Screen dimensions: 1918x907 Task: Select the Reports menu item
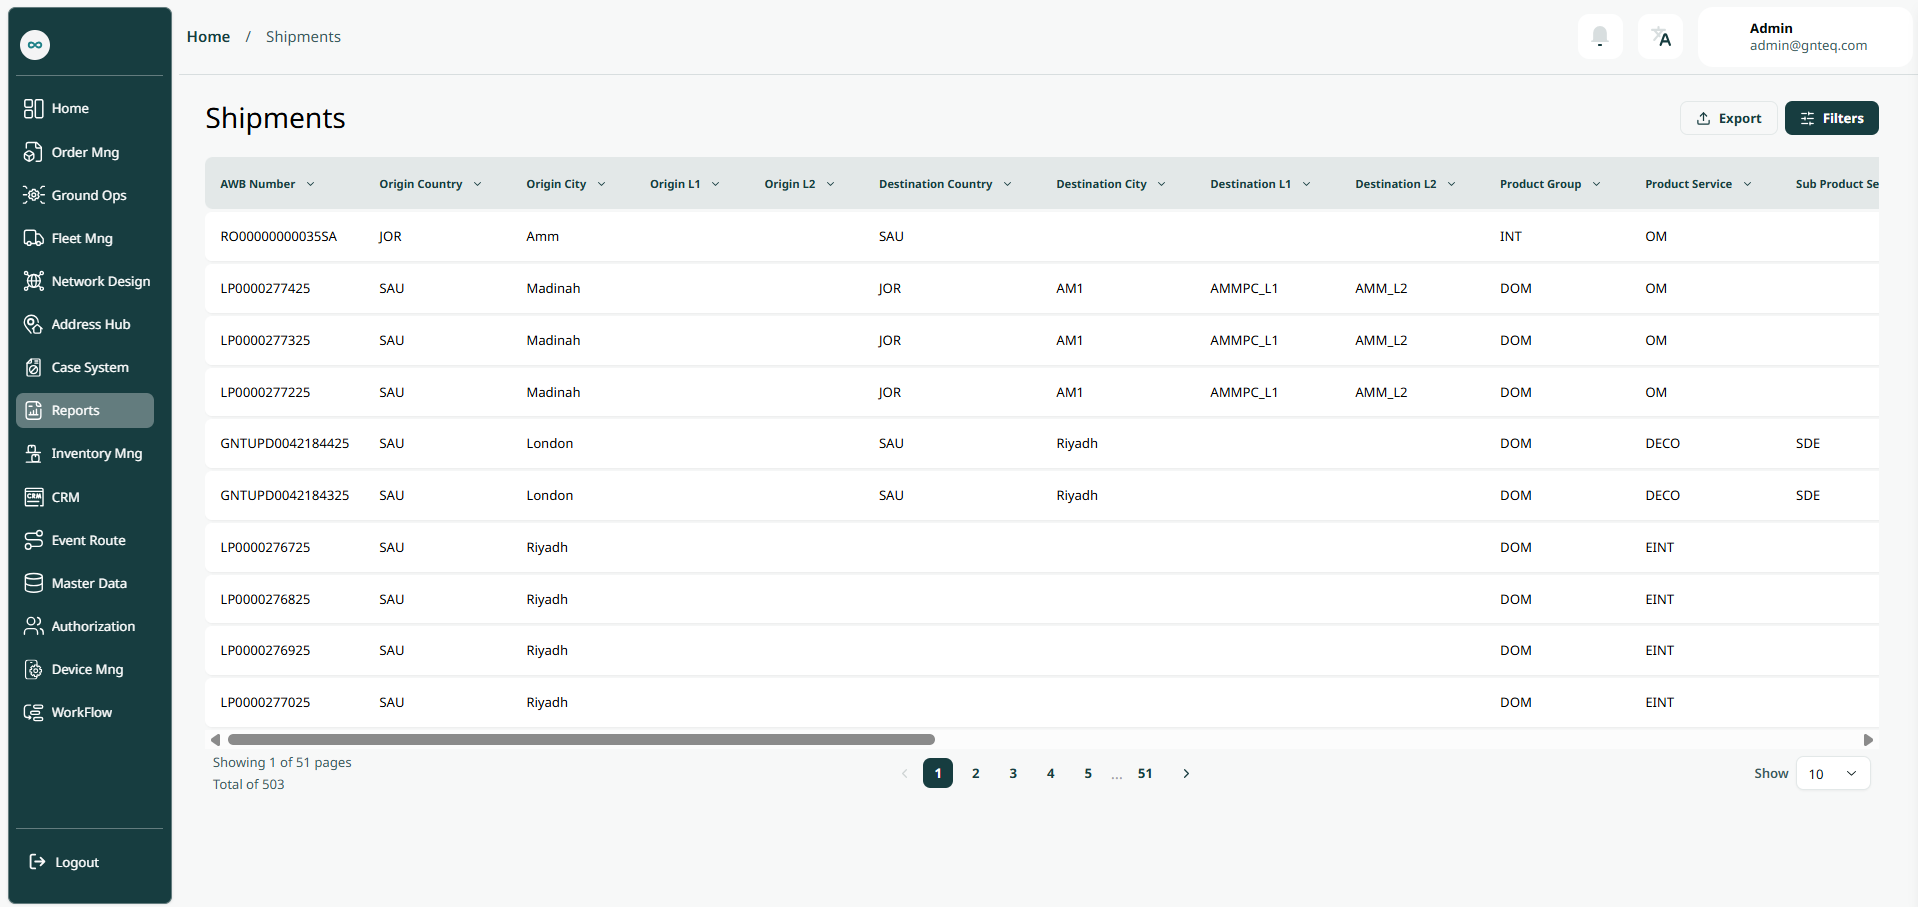coord(85,410)
